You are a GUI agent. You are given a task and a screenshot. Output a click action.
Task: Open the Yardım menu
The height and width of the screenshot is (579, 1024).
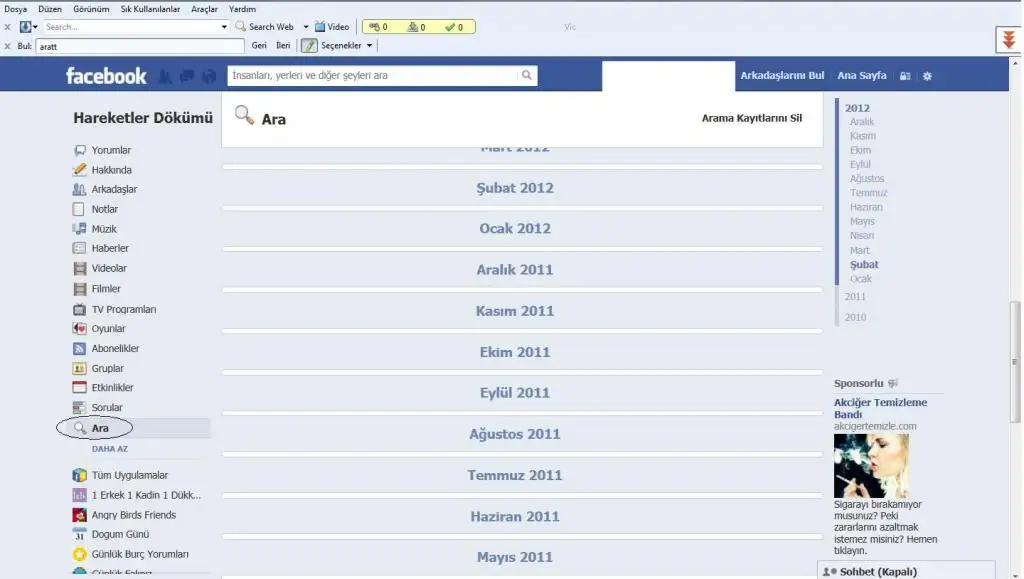tap(242, 9)
